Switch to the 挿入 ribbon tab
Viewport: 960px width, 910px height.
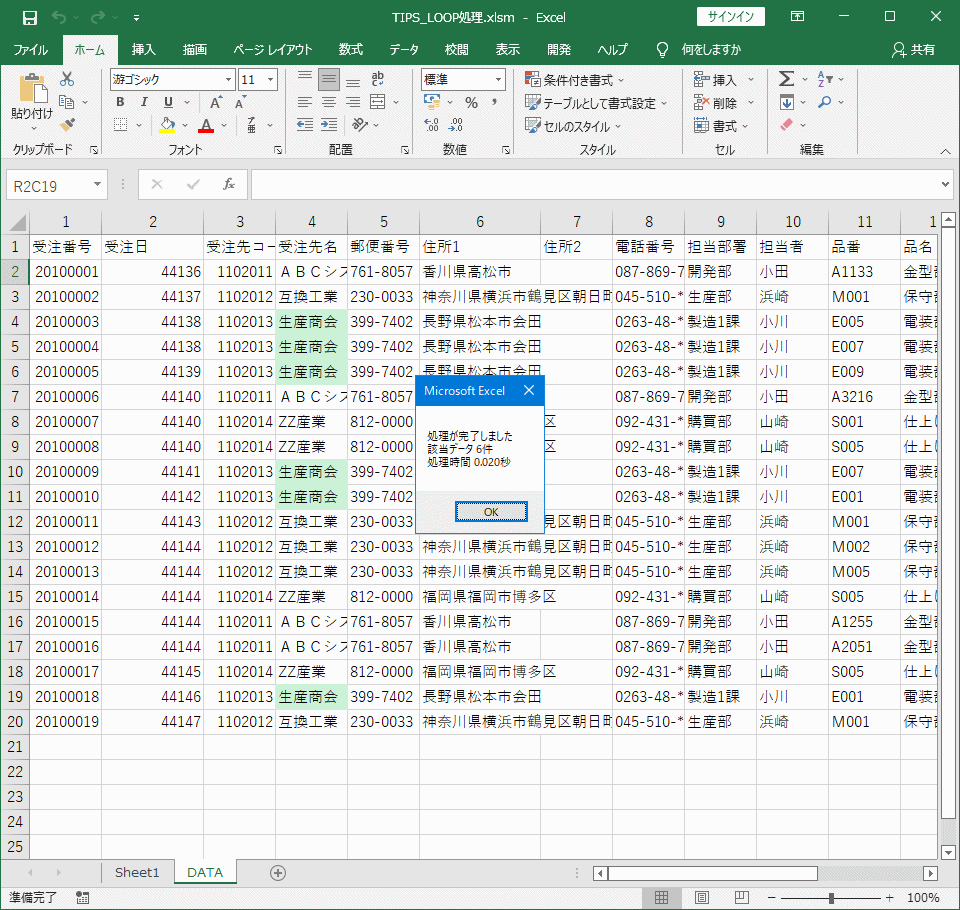[143, 50]
